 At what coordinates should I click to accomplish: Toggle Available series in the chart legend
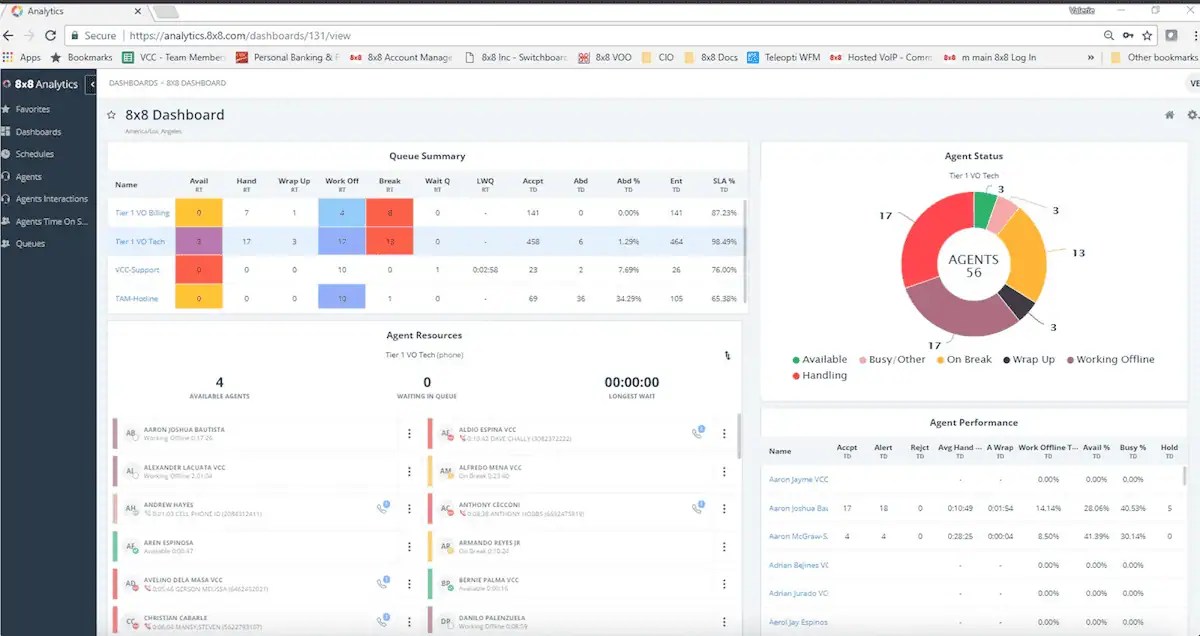pos(819,360)
